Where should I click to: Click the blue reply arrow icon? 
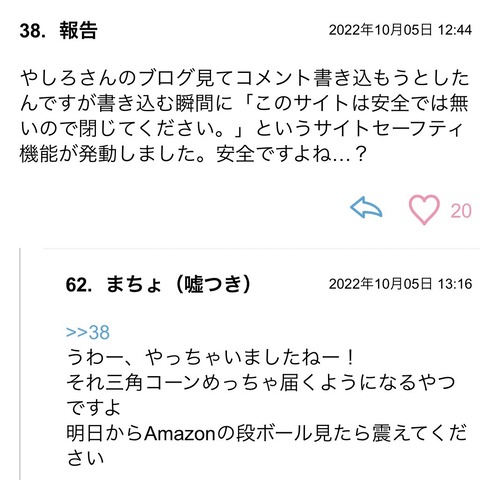point(366,207)
